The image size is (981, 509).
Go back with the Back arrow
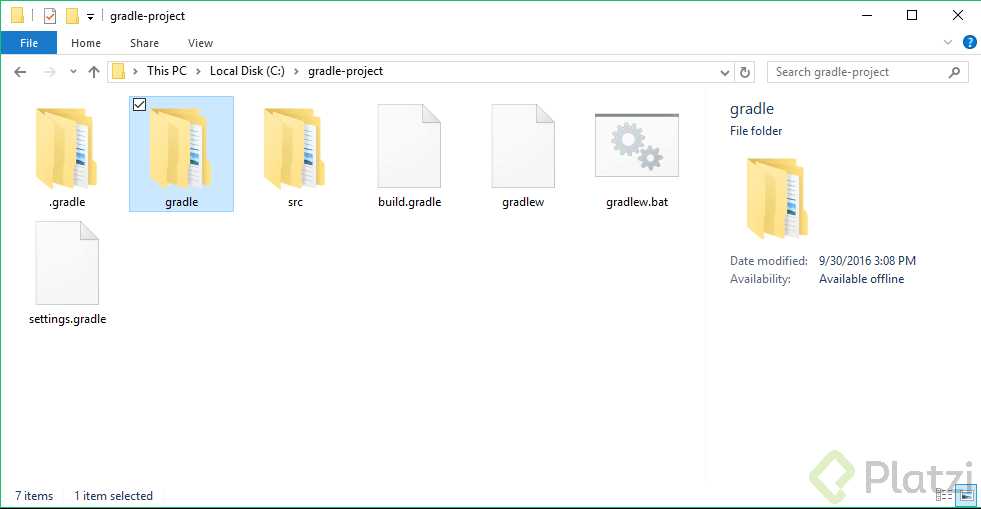(x=20, y=72)
